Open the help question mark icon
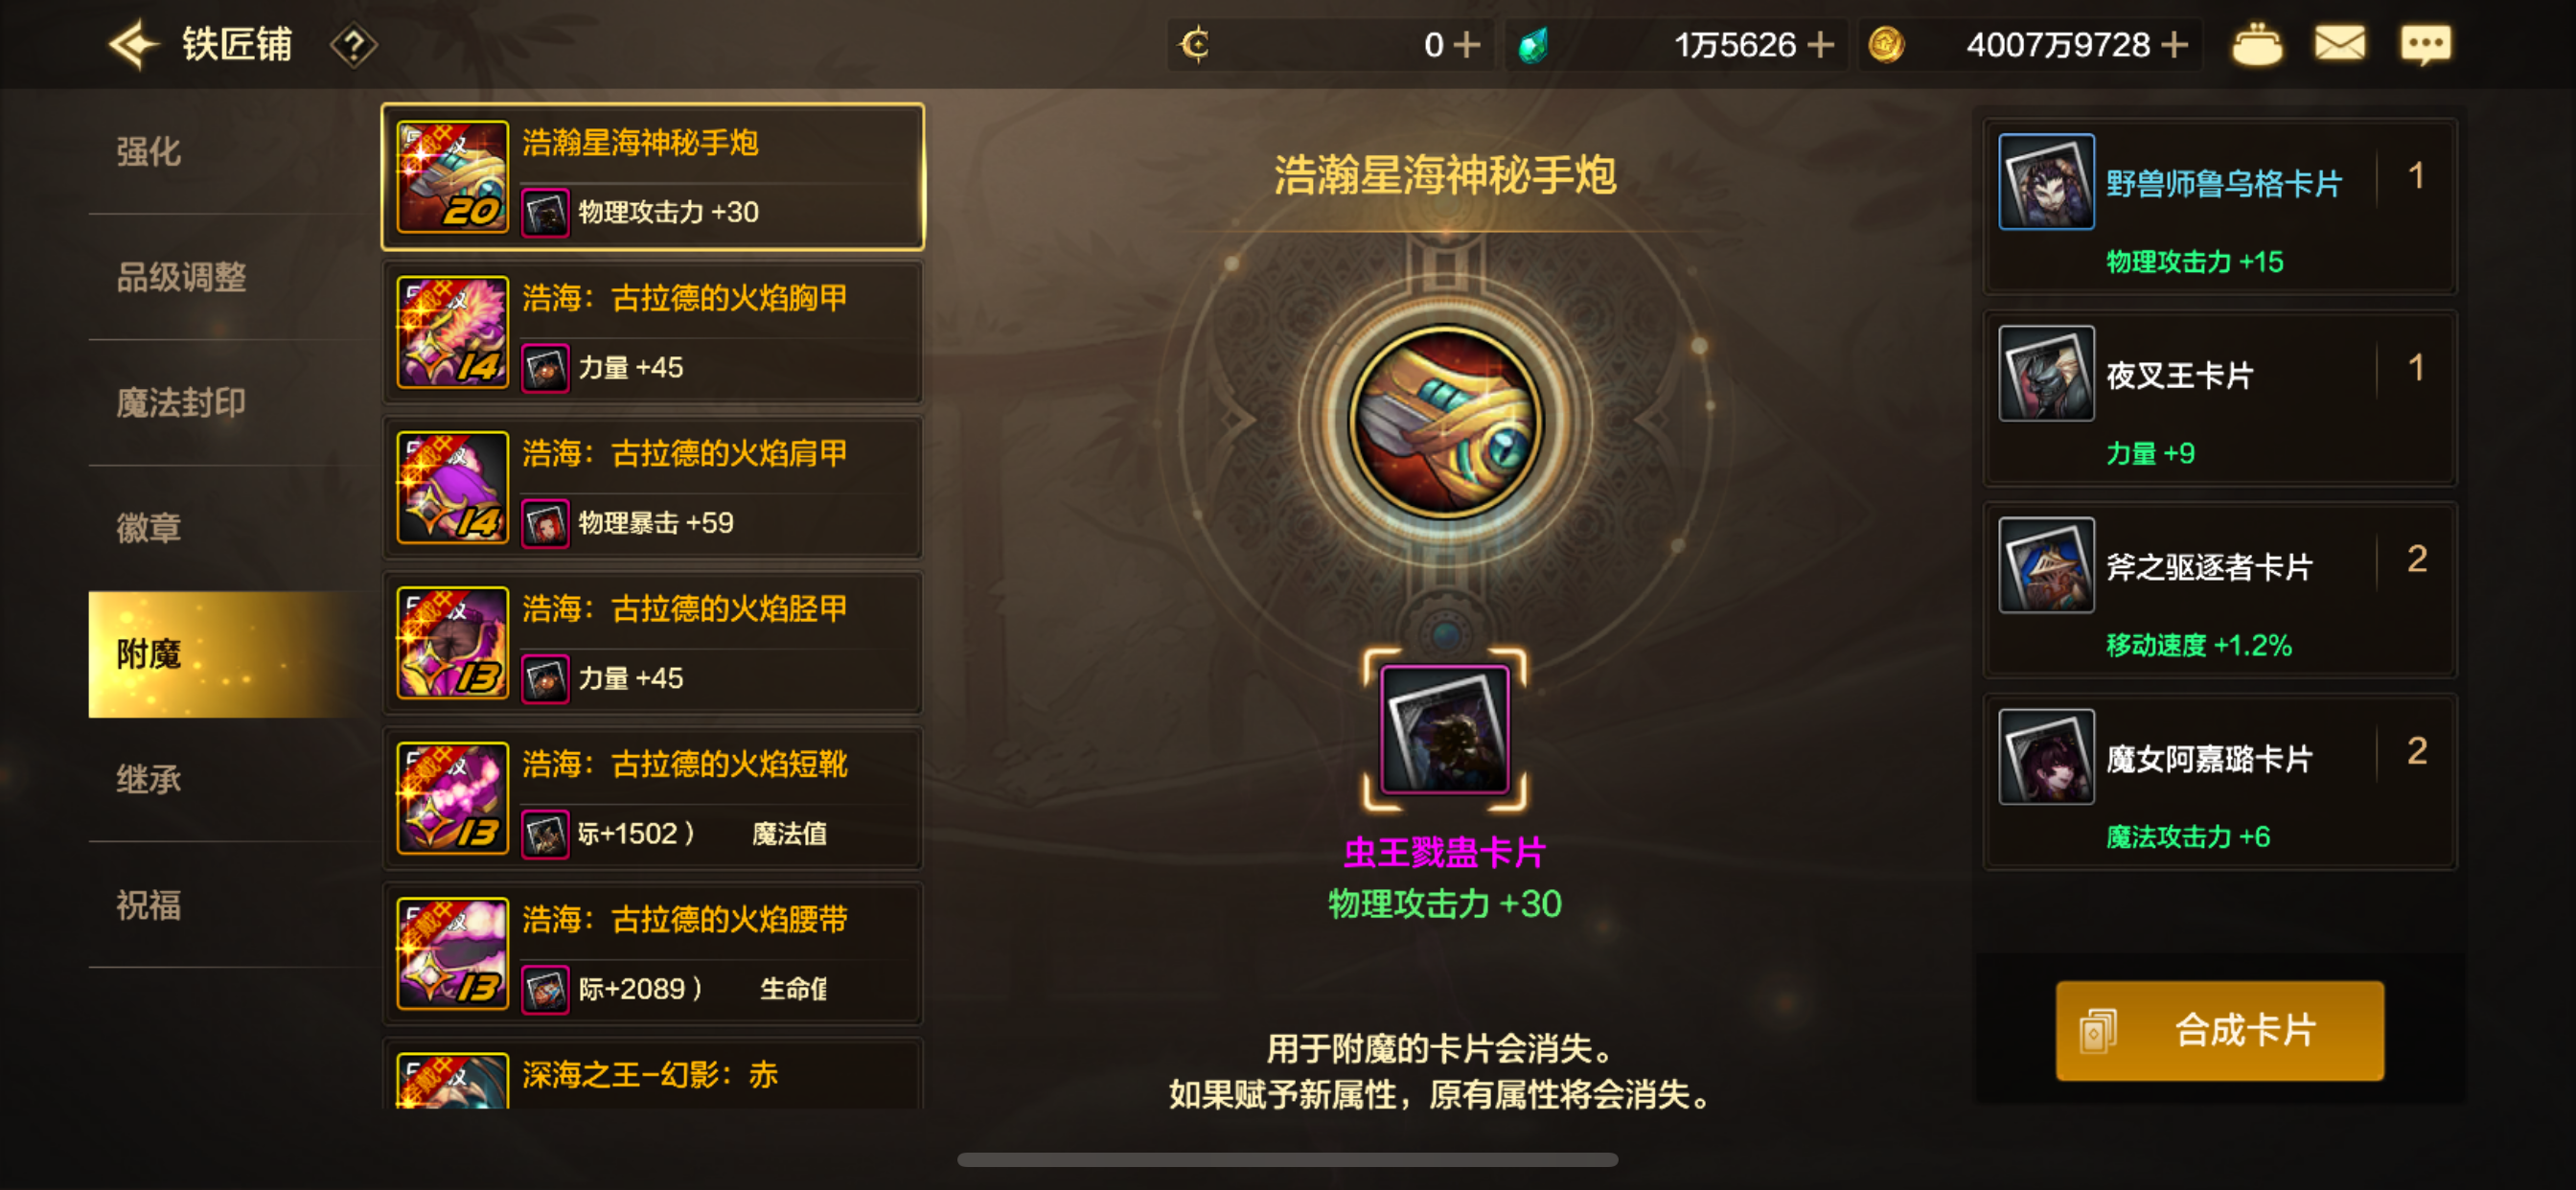The image size is (2576, 1190). [x=353, y=45]
